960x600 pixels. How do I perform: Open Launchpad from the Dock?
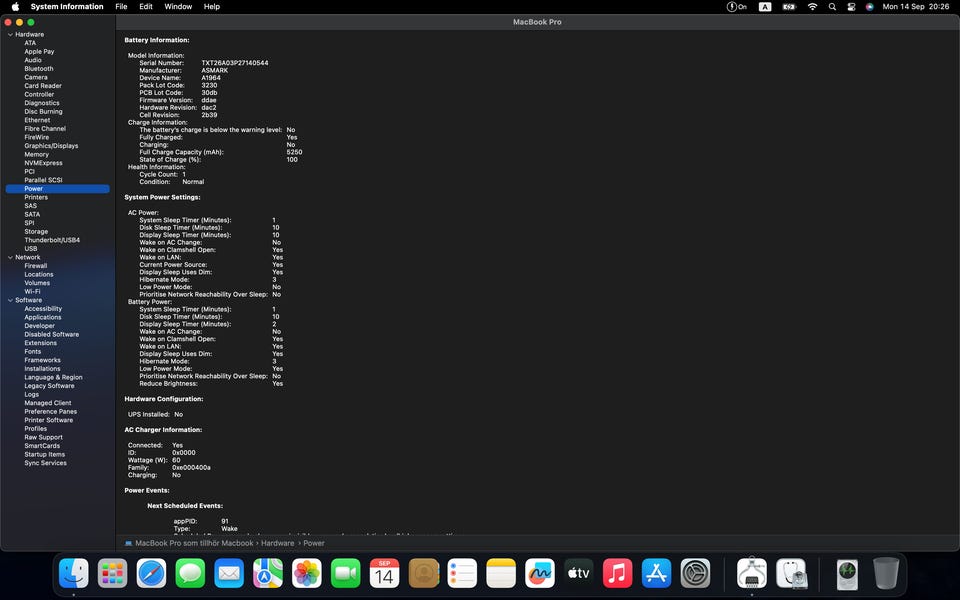coord(113,574)
